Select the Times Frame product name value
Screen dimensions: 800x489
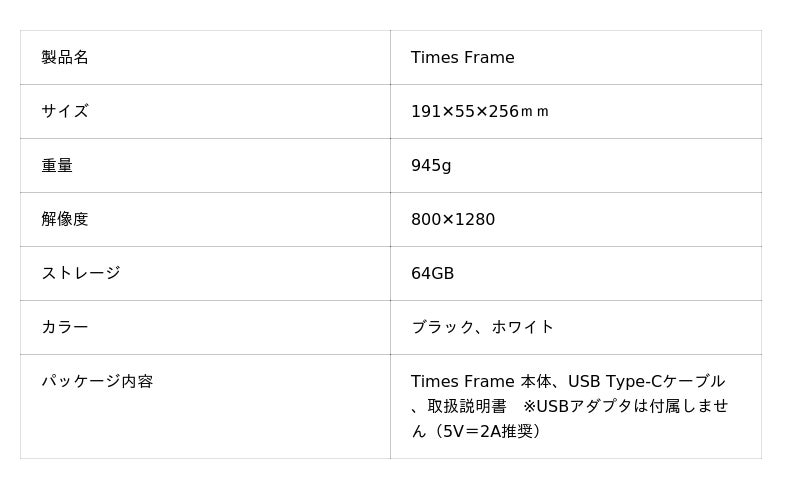click(462, 58)
